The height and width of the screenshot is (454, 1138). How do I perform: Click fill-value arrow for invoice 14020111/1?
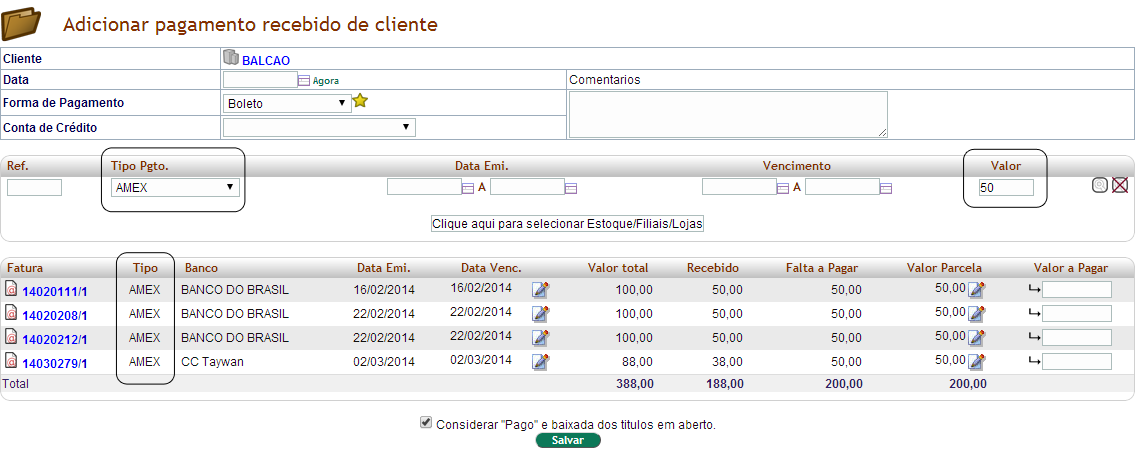click(x=1034, y=290)
